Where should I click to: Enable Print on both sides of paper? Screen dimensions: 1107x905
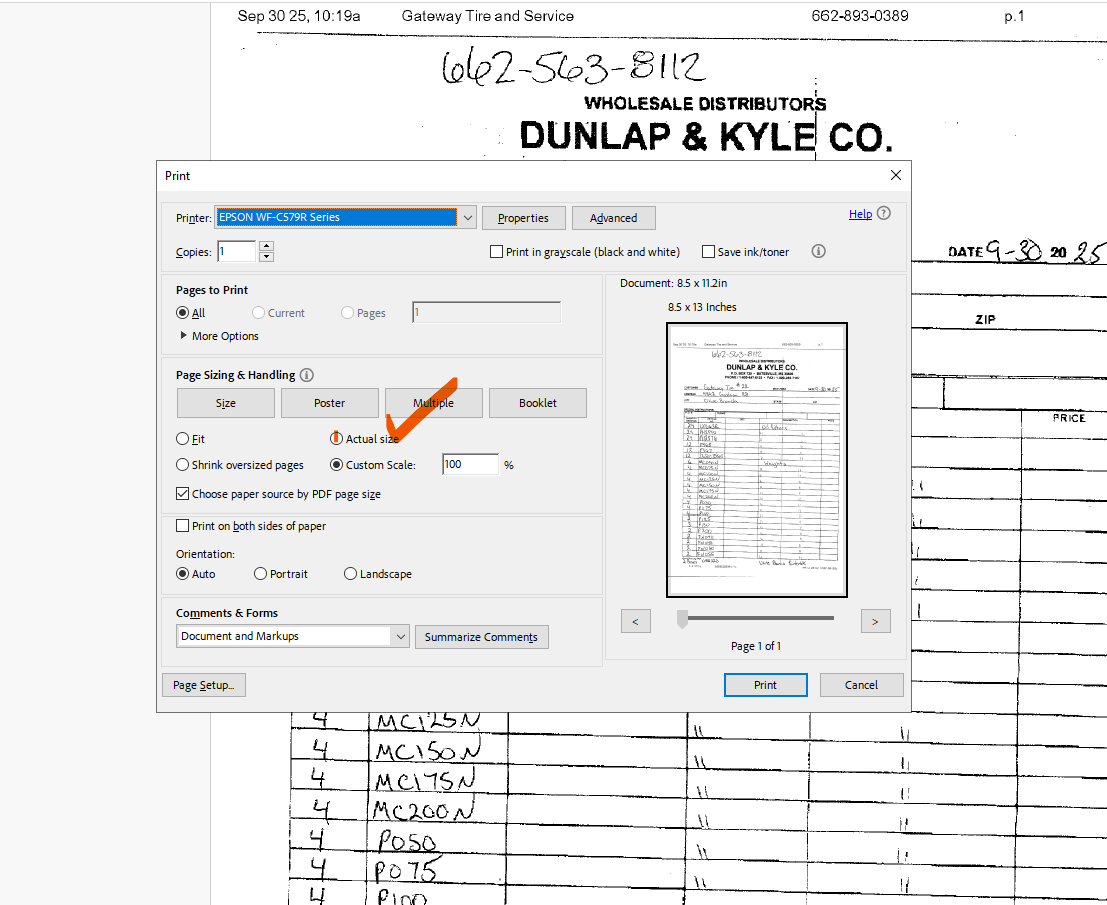182,526
